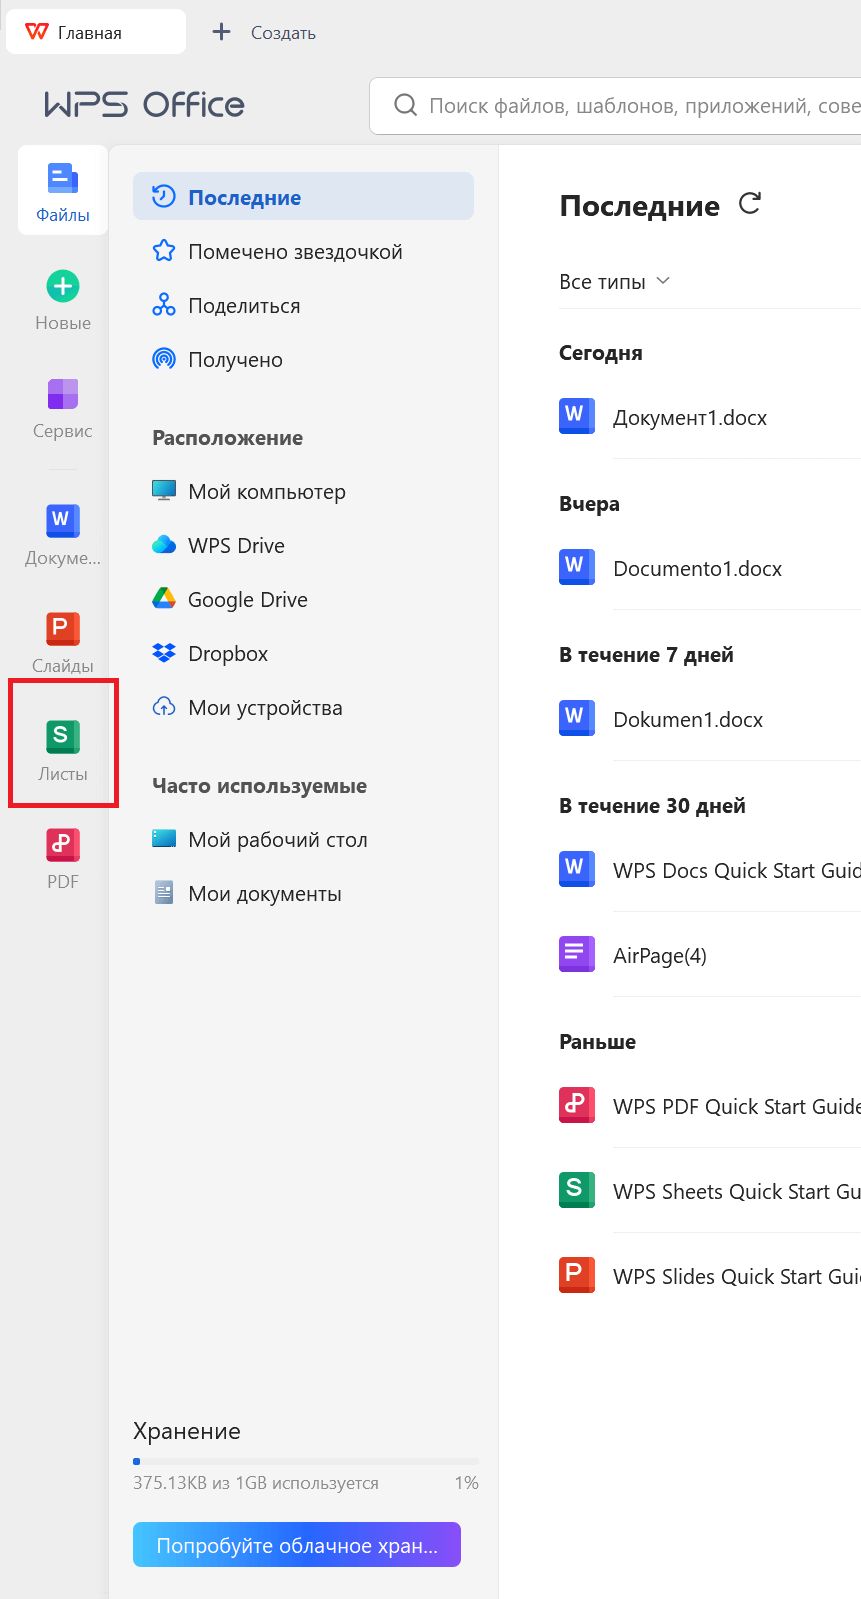This screenshot has height=1599, width=861.
Task: Click the Word icon of Документ1.docx
Action: 577,416
